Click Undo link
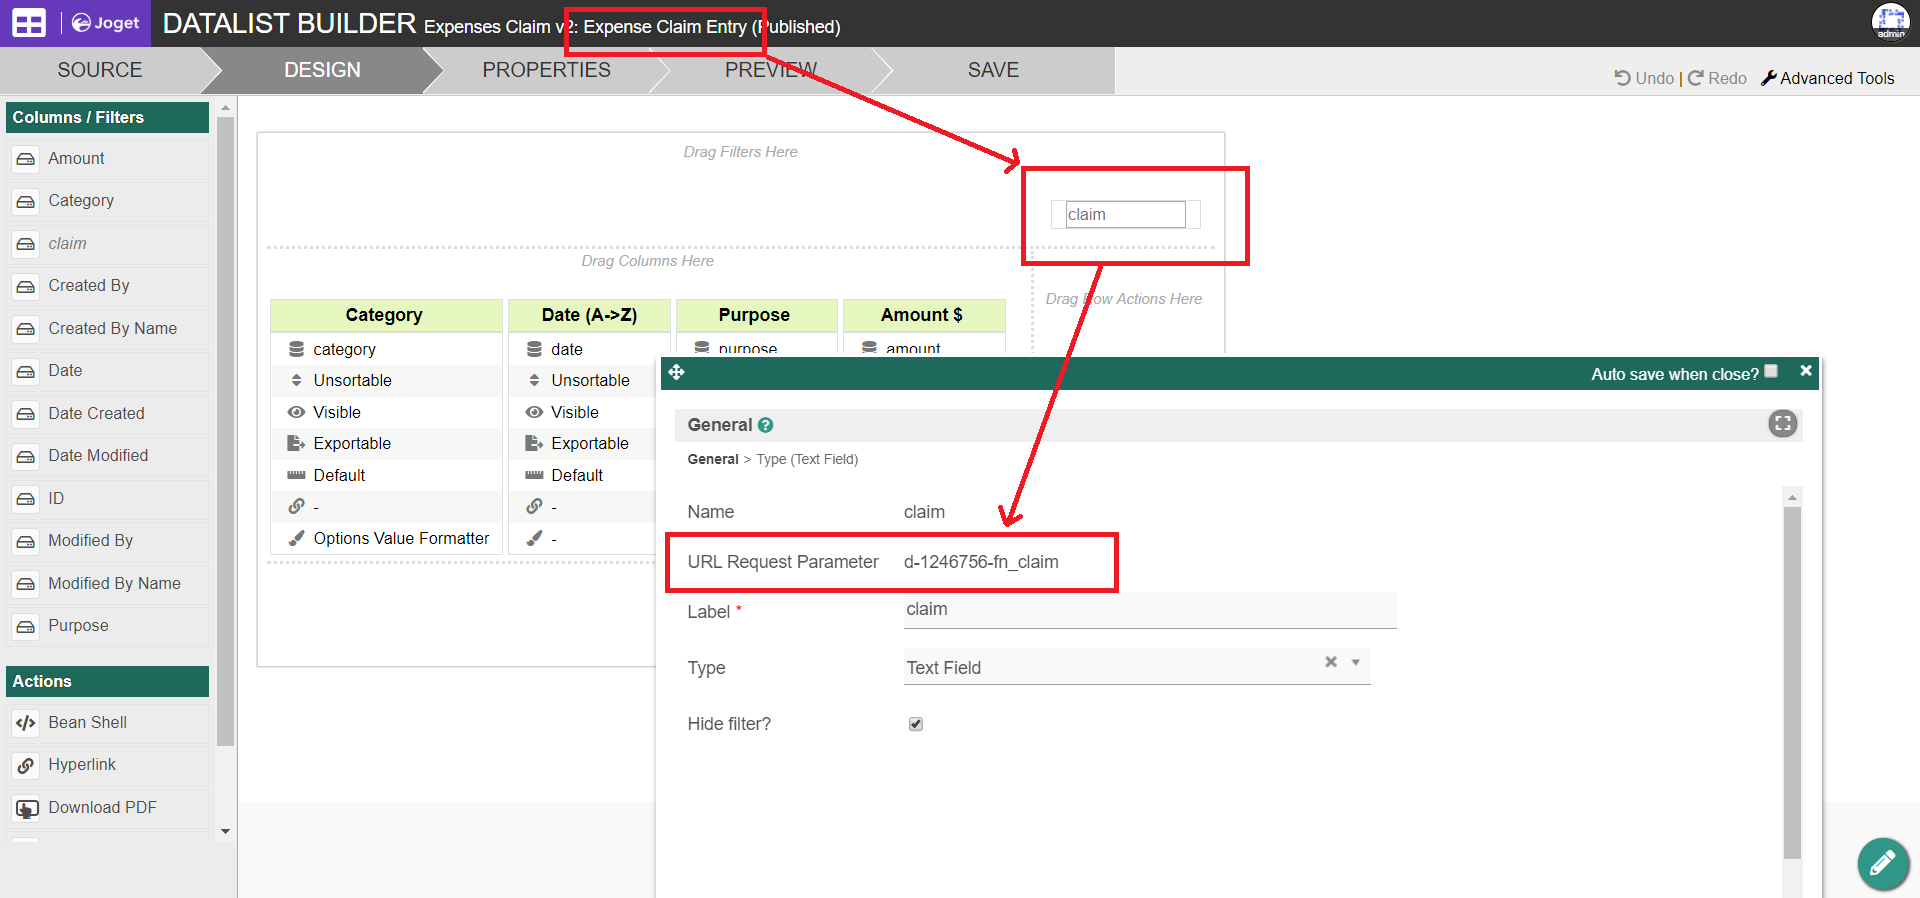1920x898 pixels. pos(1654,78)
